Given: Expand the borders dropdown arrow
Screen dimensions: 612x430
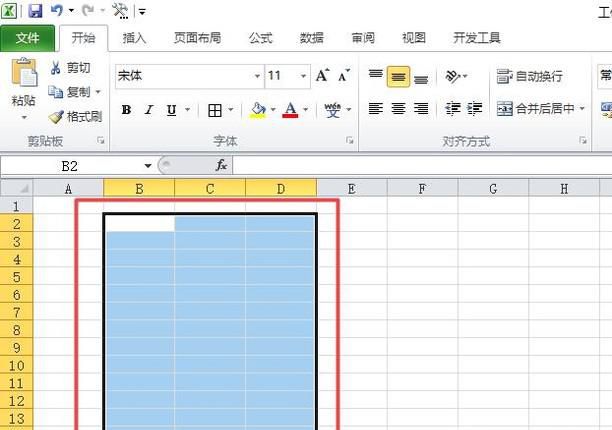Looking at the screenshot, I should click(231, 110).
